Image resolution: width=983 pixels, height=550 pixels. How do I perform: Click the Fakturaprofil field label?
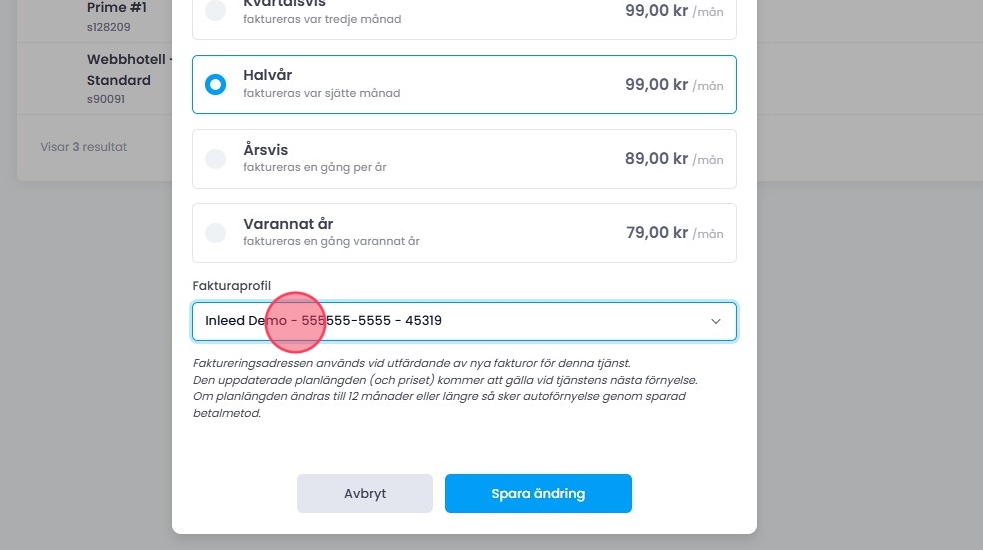231,286
